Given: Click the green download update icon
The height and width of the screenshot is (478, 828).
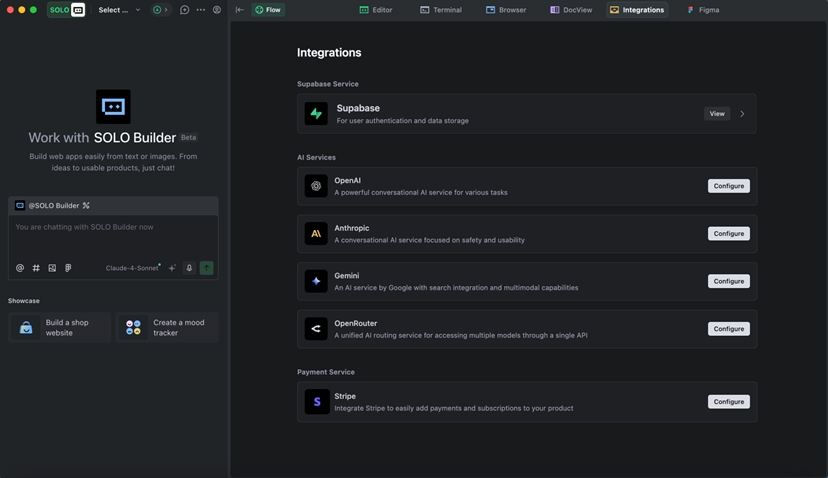Looking at the screenshot, I should coord(157,10).
